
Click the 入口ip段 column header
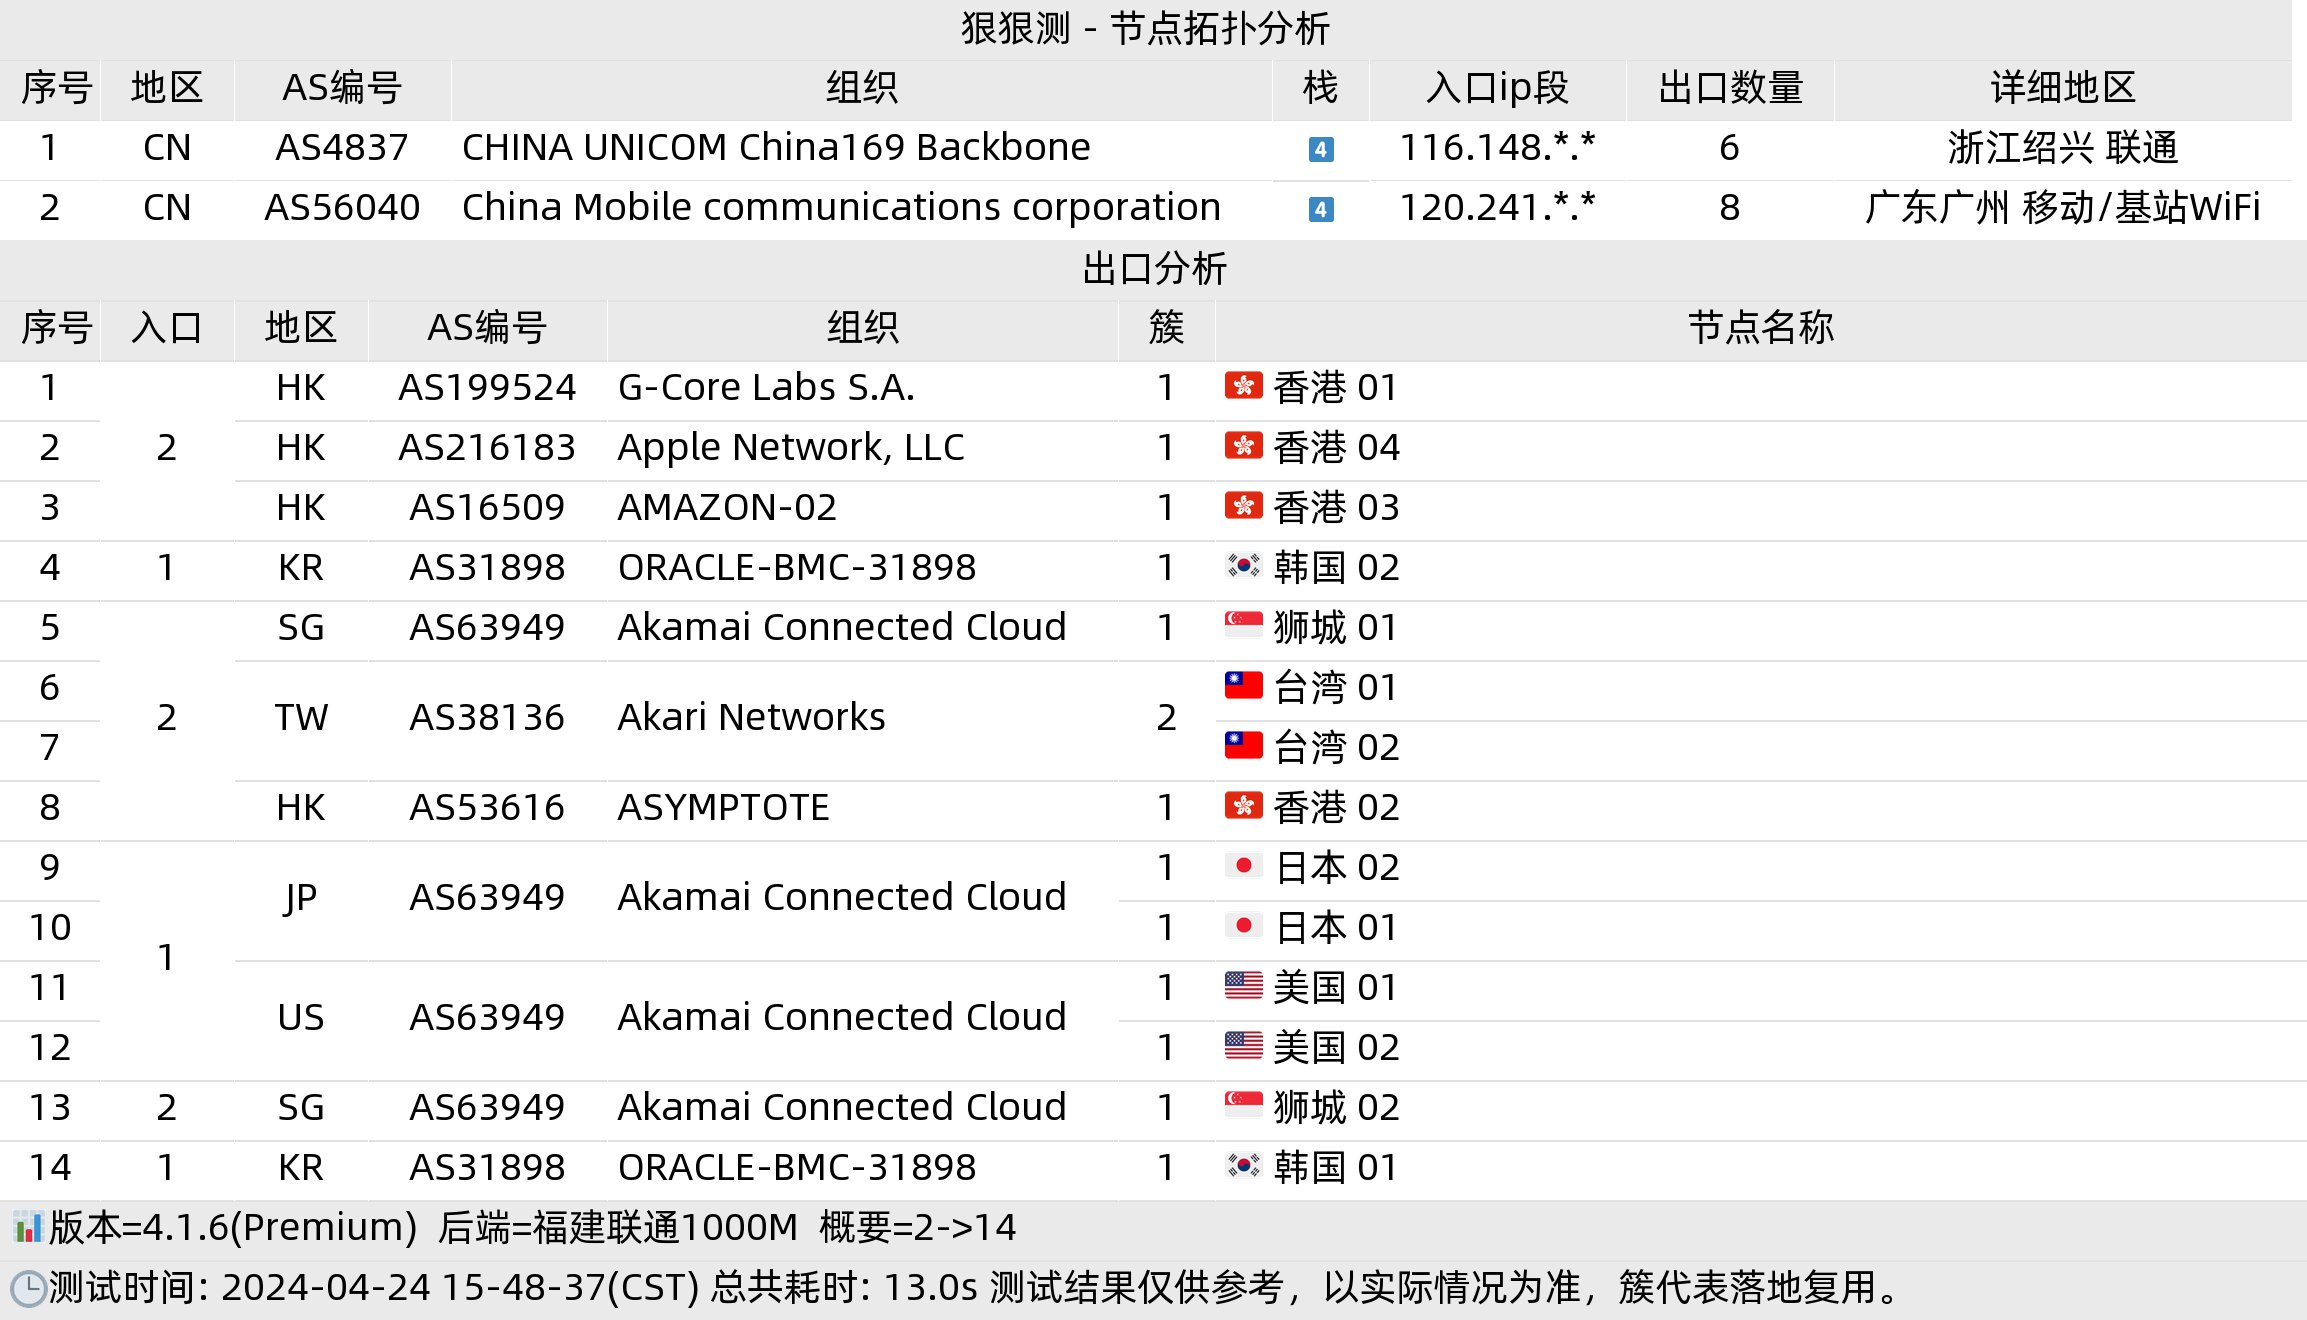coord(1497,88)
